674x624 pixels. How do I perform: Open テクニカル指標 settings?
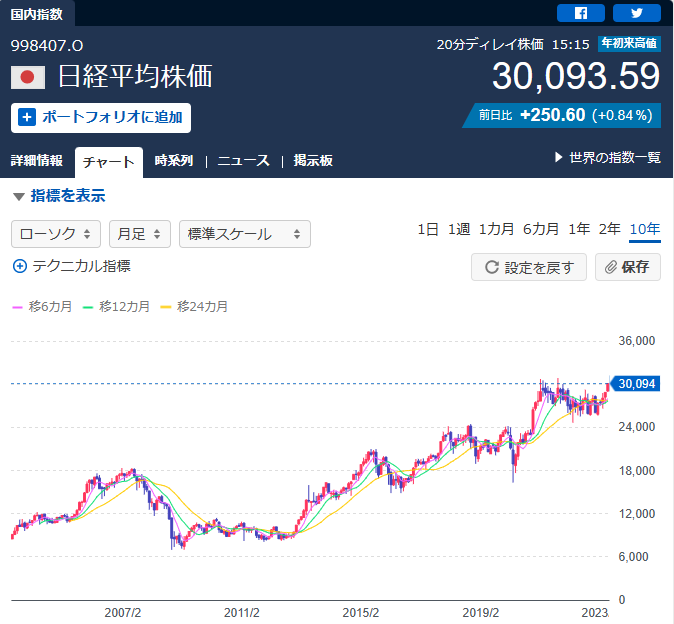point(72,266)
